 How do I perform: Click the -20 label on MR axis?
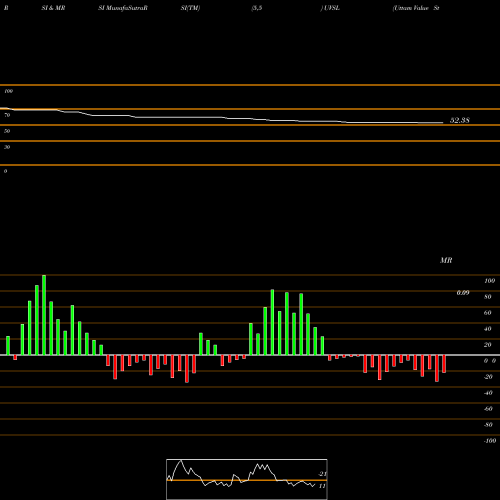(x=488, y=377)
